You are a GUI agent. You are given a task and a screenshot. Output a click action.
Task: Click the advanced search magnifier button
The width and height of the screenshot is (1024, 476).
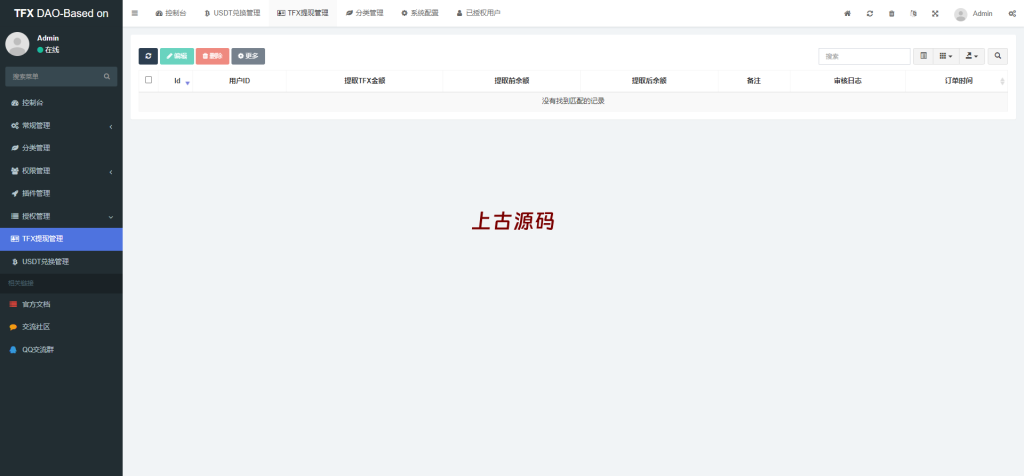click(x=998, y=56)
